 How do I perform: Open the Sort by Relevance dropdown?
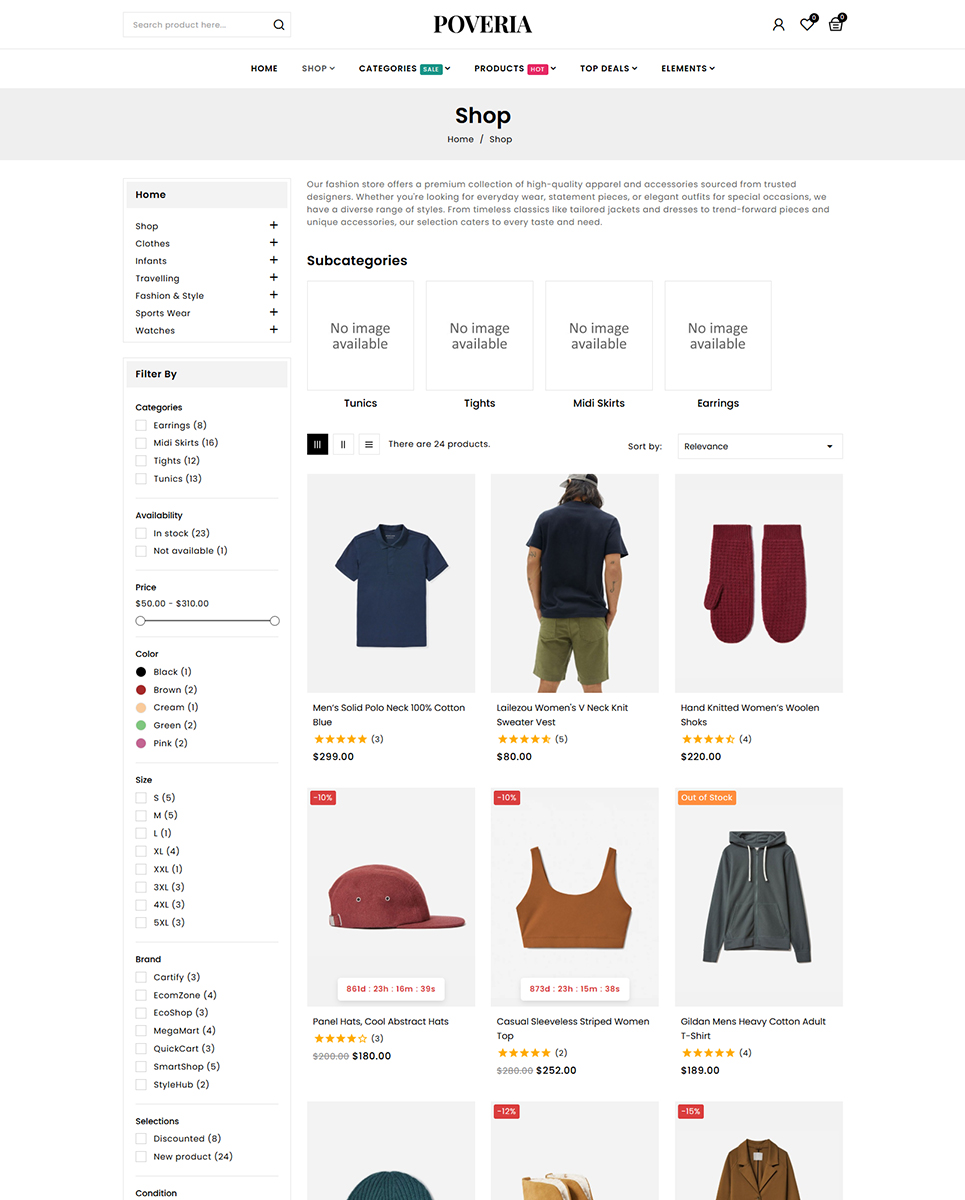pyautogui.click(x=760, y=446)
